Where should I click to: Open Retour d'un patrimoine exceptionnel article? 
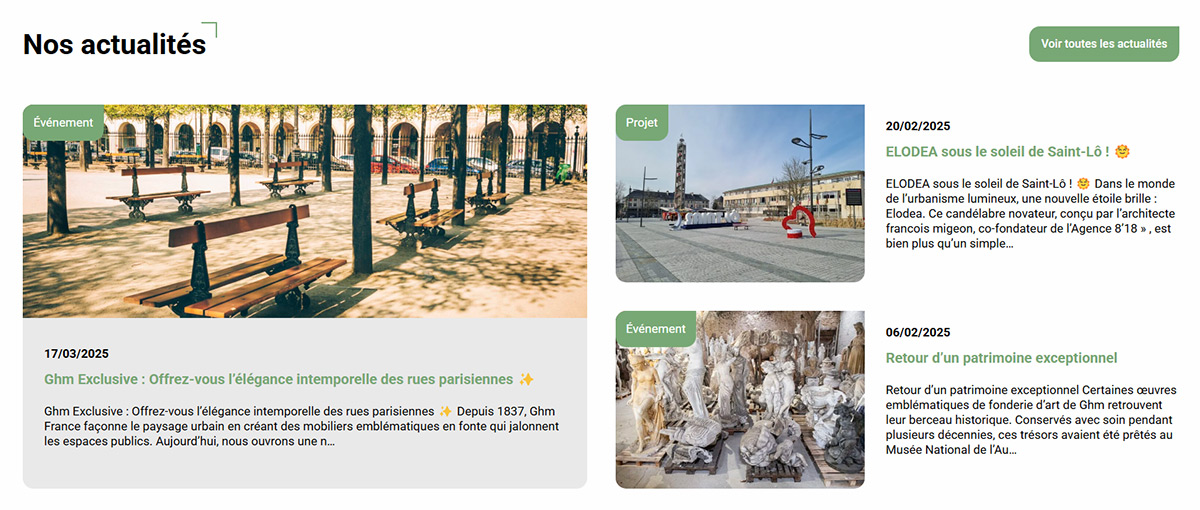pos(1001,358)
